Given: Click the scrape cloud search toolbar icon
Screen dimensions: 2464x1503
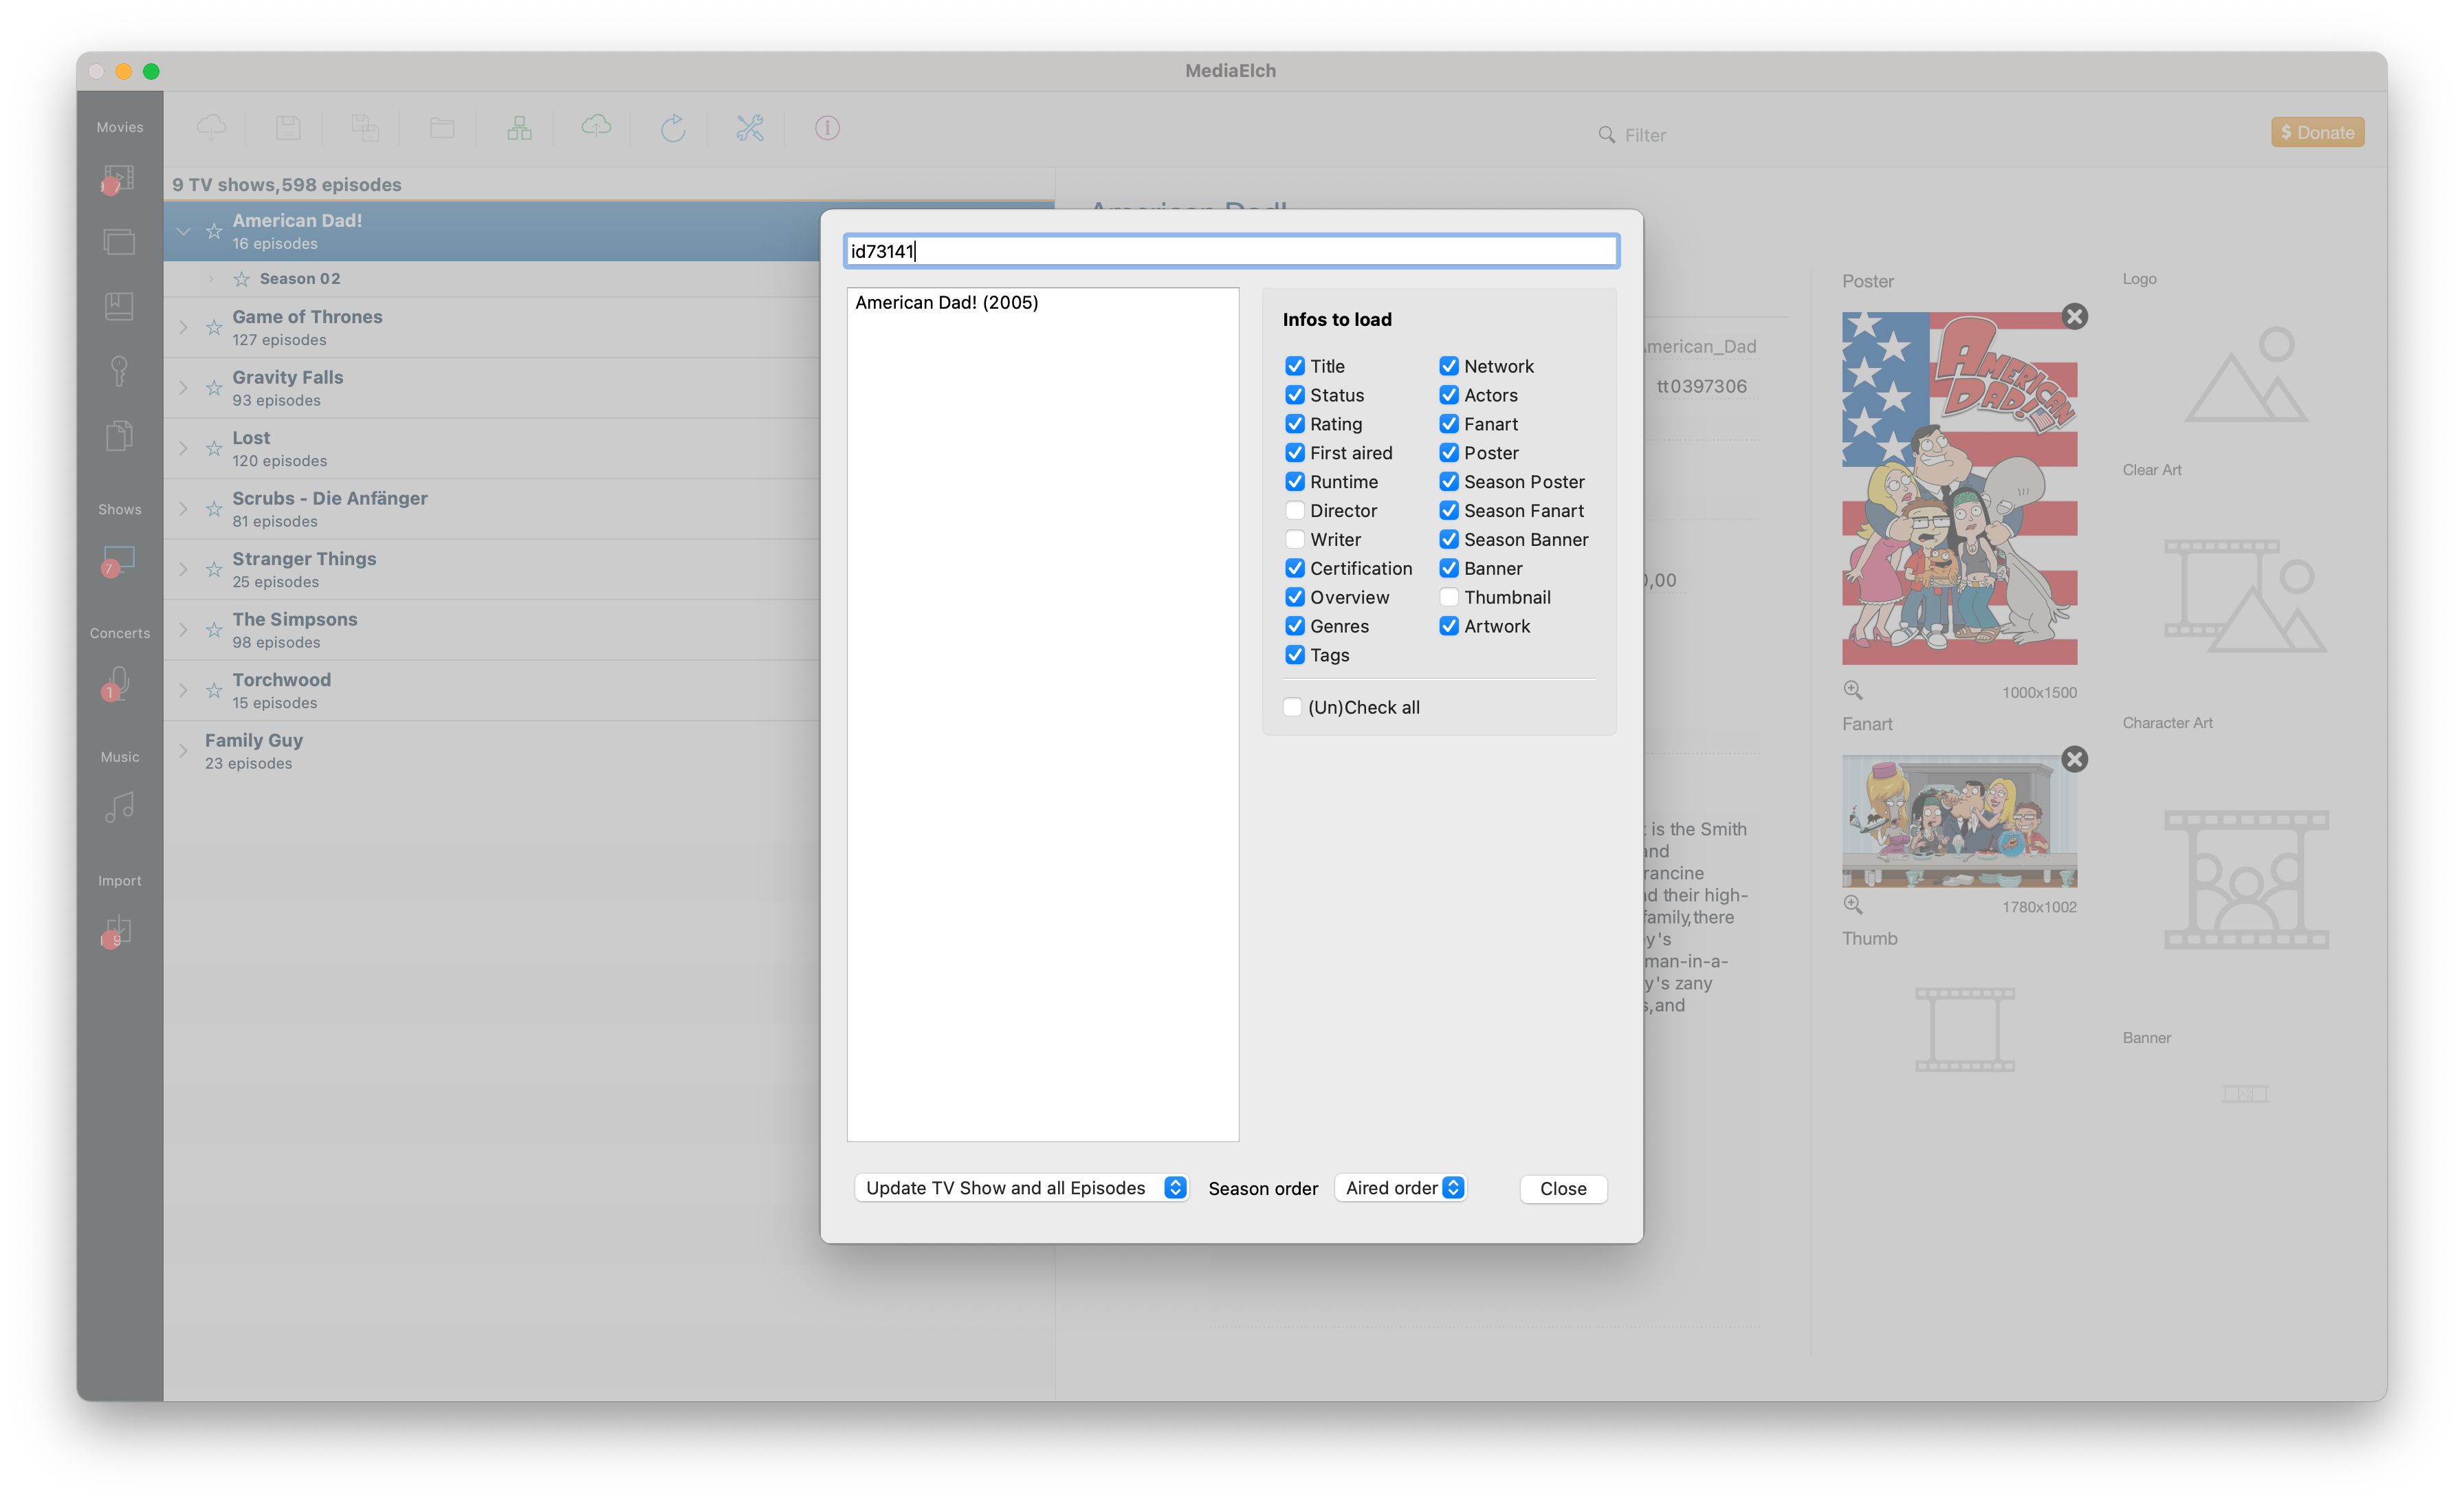Looking at the screenshot, I should pos(211,127).
